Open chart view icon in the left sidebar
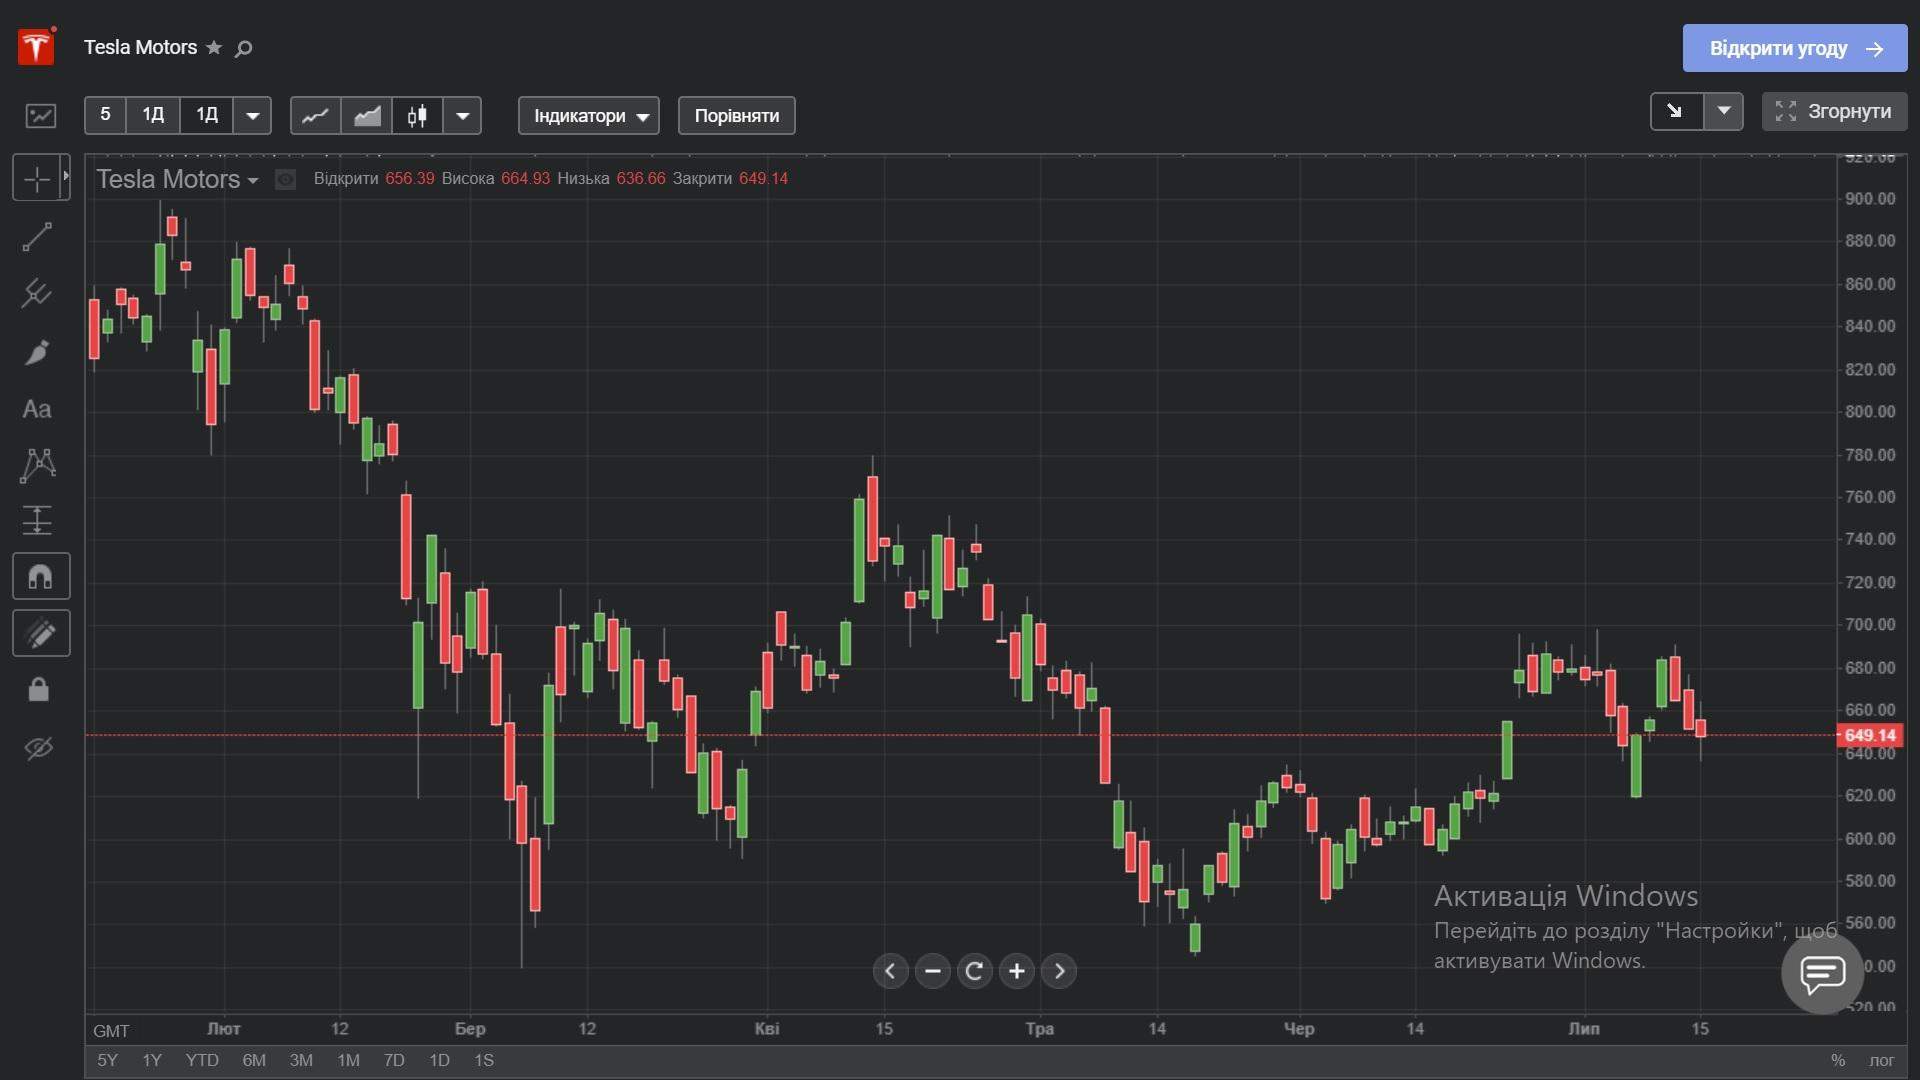This screenshot has height=1080, width=1920. (x=41, y=115)
